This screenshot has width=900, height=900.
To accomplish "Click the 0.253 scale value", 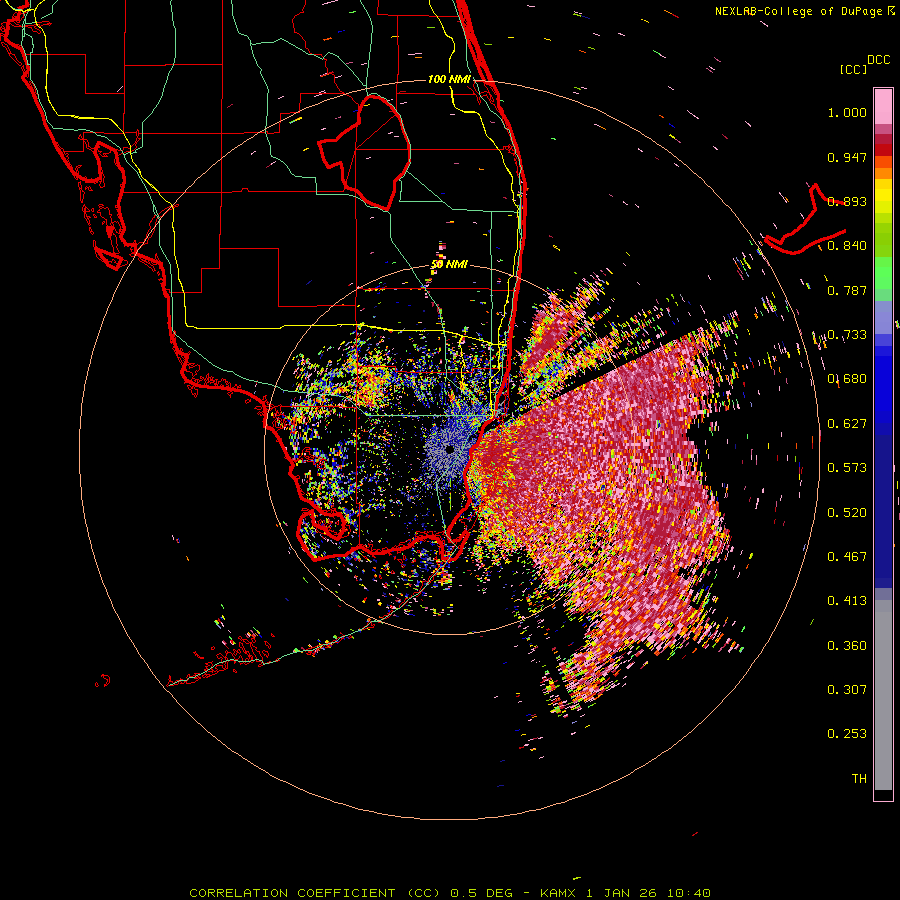I will 847,734.
